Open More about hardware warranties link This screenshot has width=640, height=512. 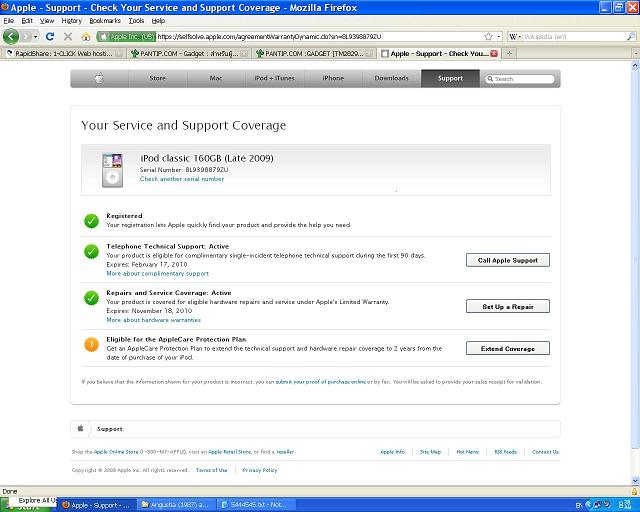[153, 320]
